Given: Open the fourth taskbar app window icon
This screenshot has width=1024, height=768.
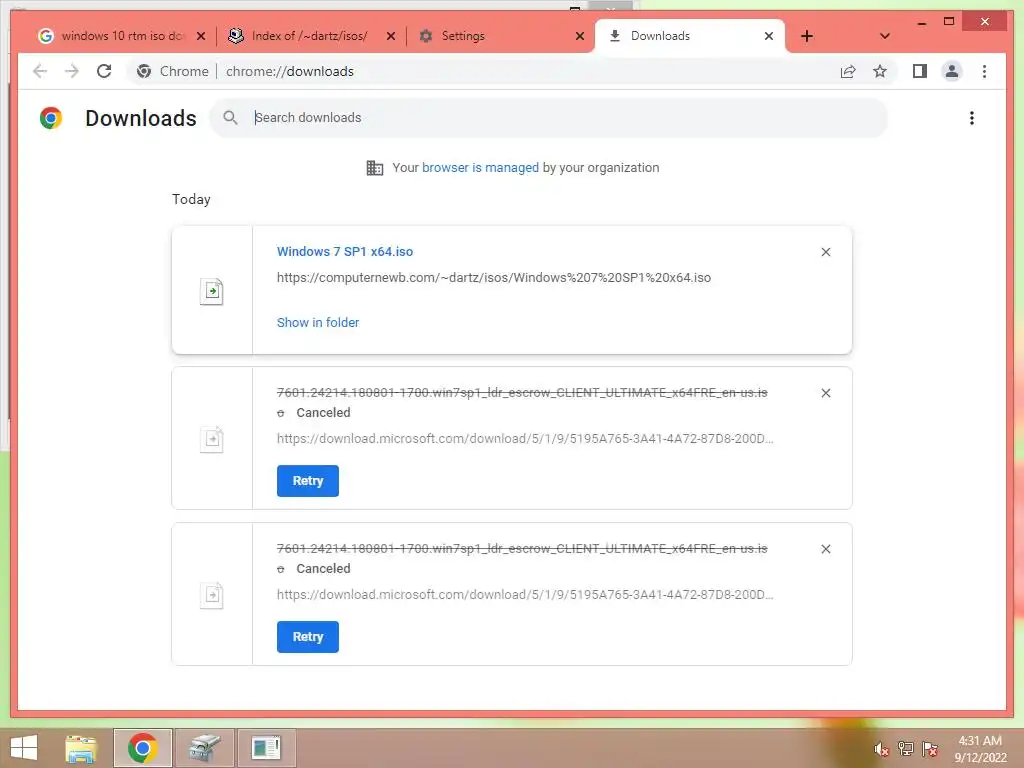Looking at the screenshot, I should click(x=266, y=748).
